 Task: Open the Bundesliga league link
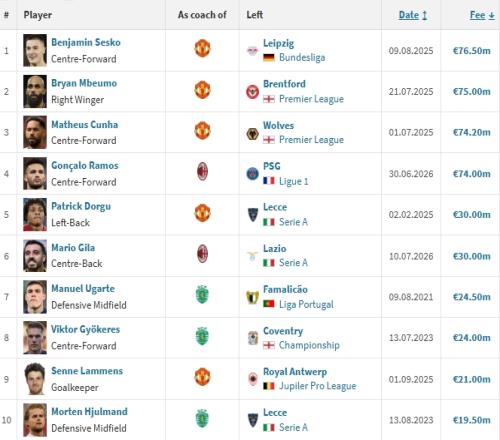[302, 58]
